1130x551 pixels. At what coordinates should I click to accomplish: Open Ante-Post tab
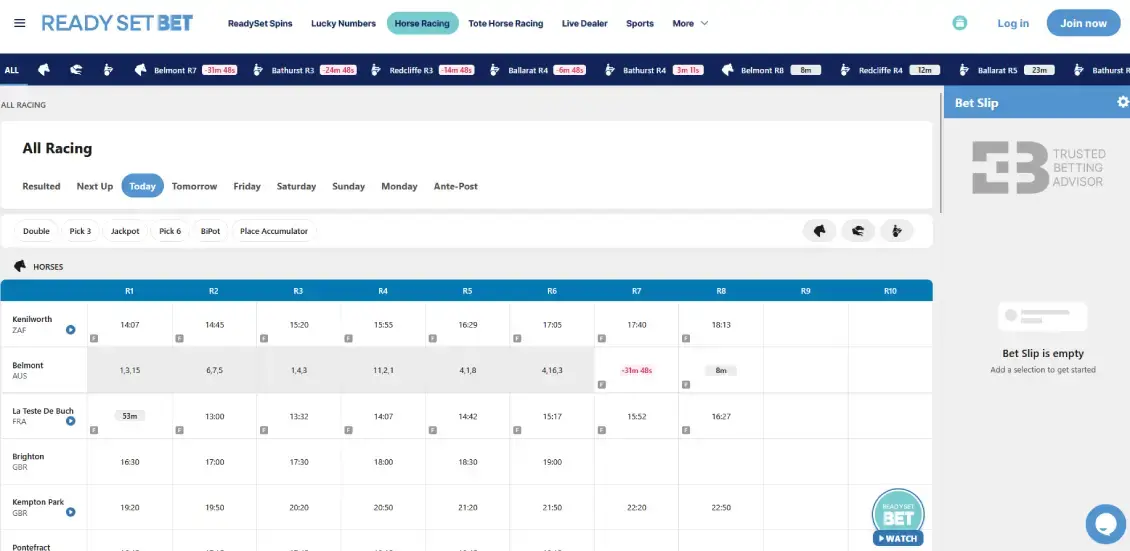click(x=455, y=186)
